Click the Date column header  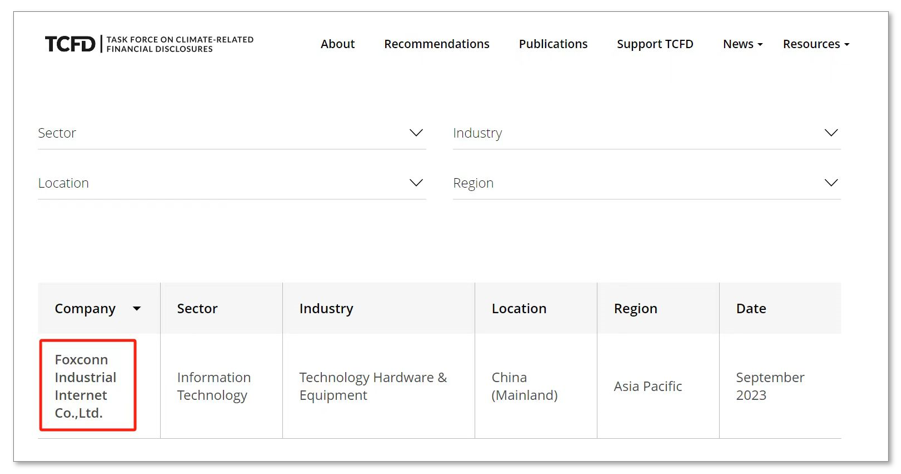coord(751,309)
